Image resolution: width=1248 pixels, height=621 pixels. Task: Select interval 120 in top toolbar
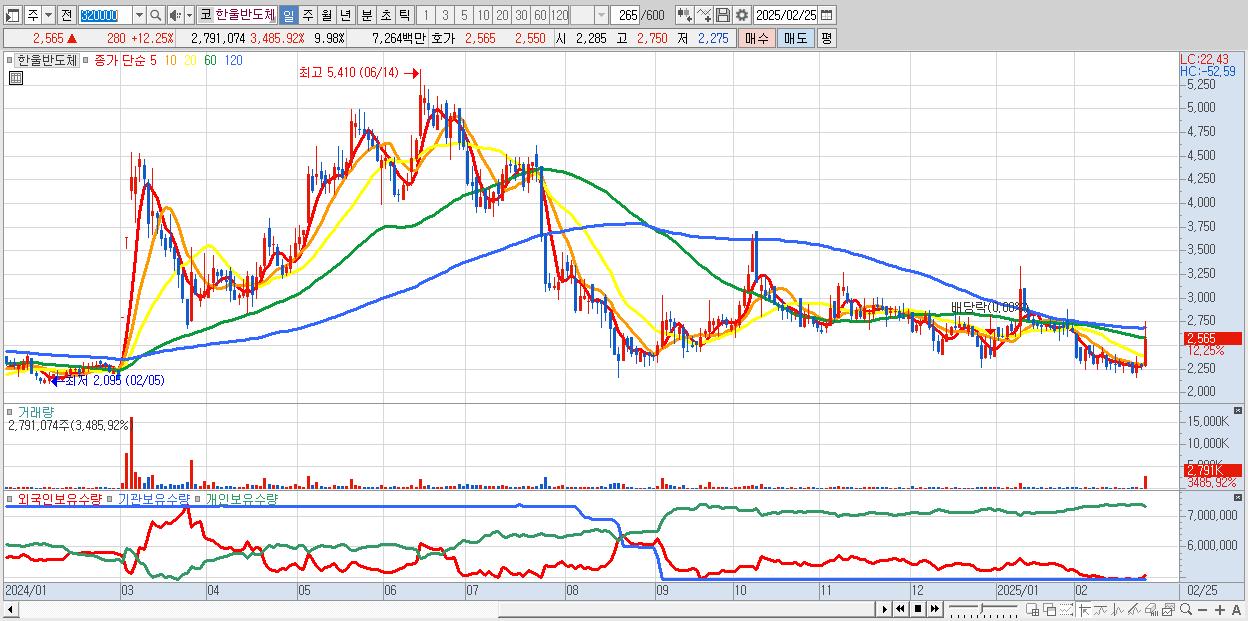559,15
